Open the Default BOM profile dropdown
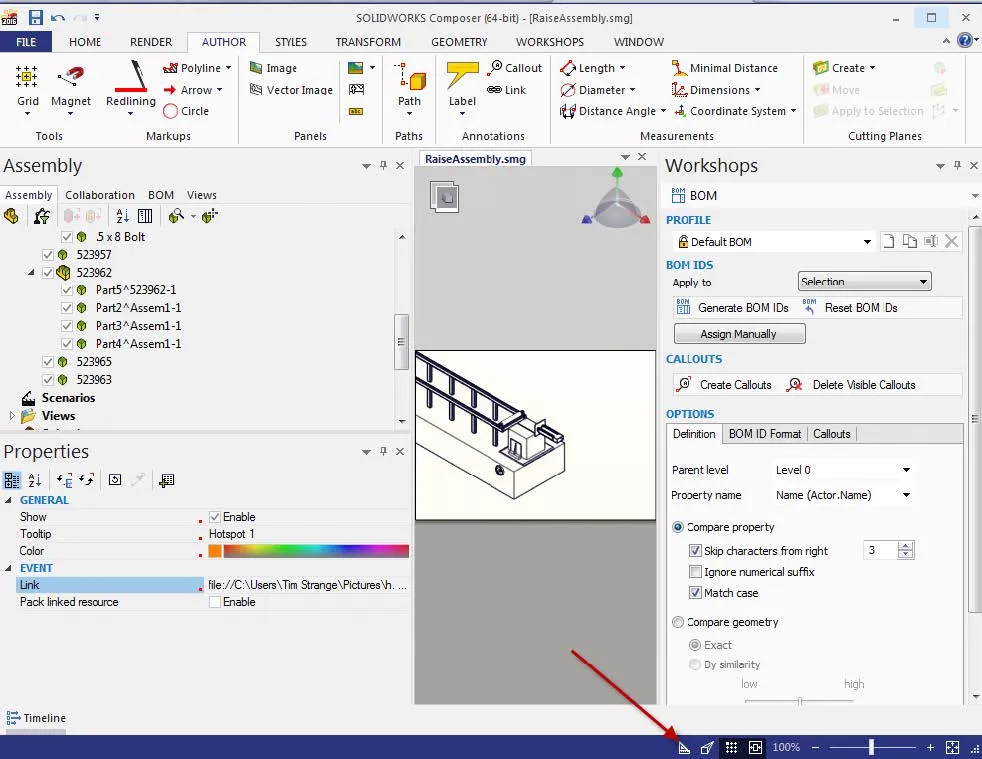This screenshot has height=759, width=982. click(x=867, y=242)
